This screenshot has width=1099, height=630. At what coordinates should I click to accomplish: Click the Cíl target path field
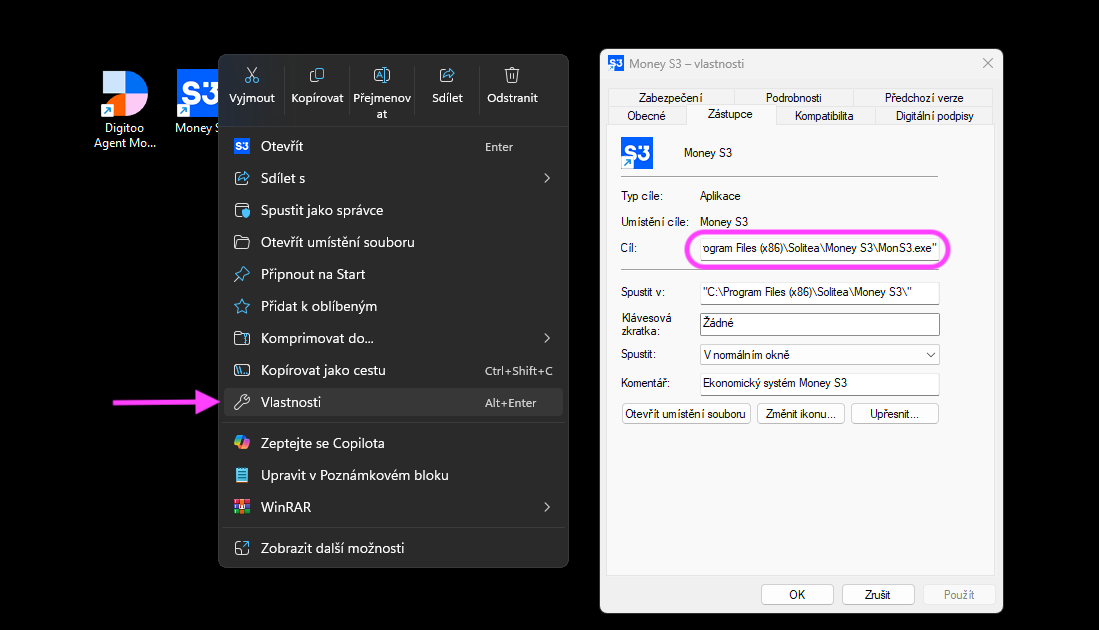pyautogui.click(x=819, y=248)
